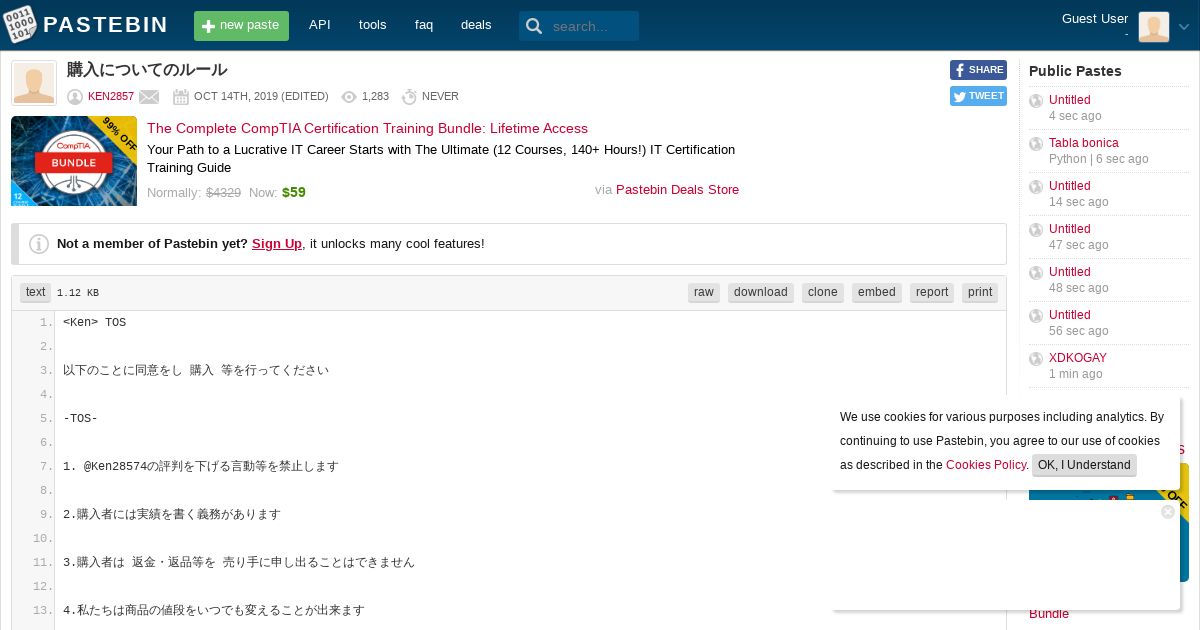Click globe icon beside Untitled 14 sec ago
Image resolution: width=1200 pixels, height=630 pixels.
1036,187
